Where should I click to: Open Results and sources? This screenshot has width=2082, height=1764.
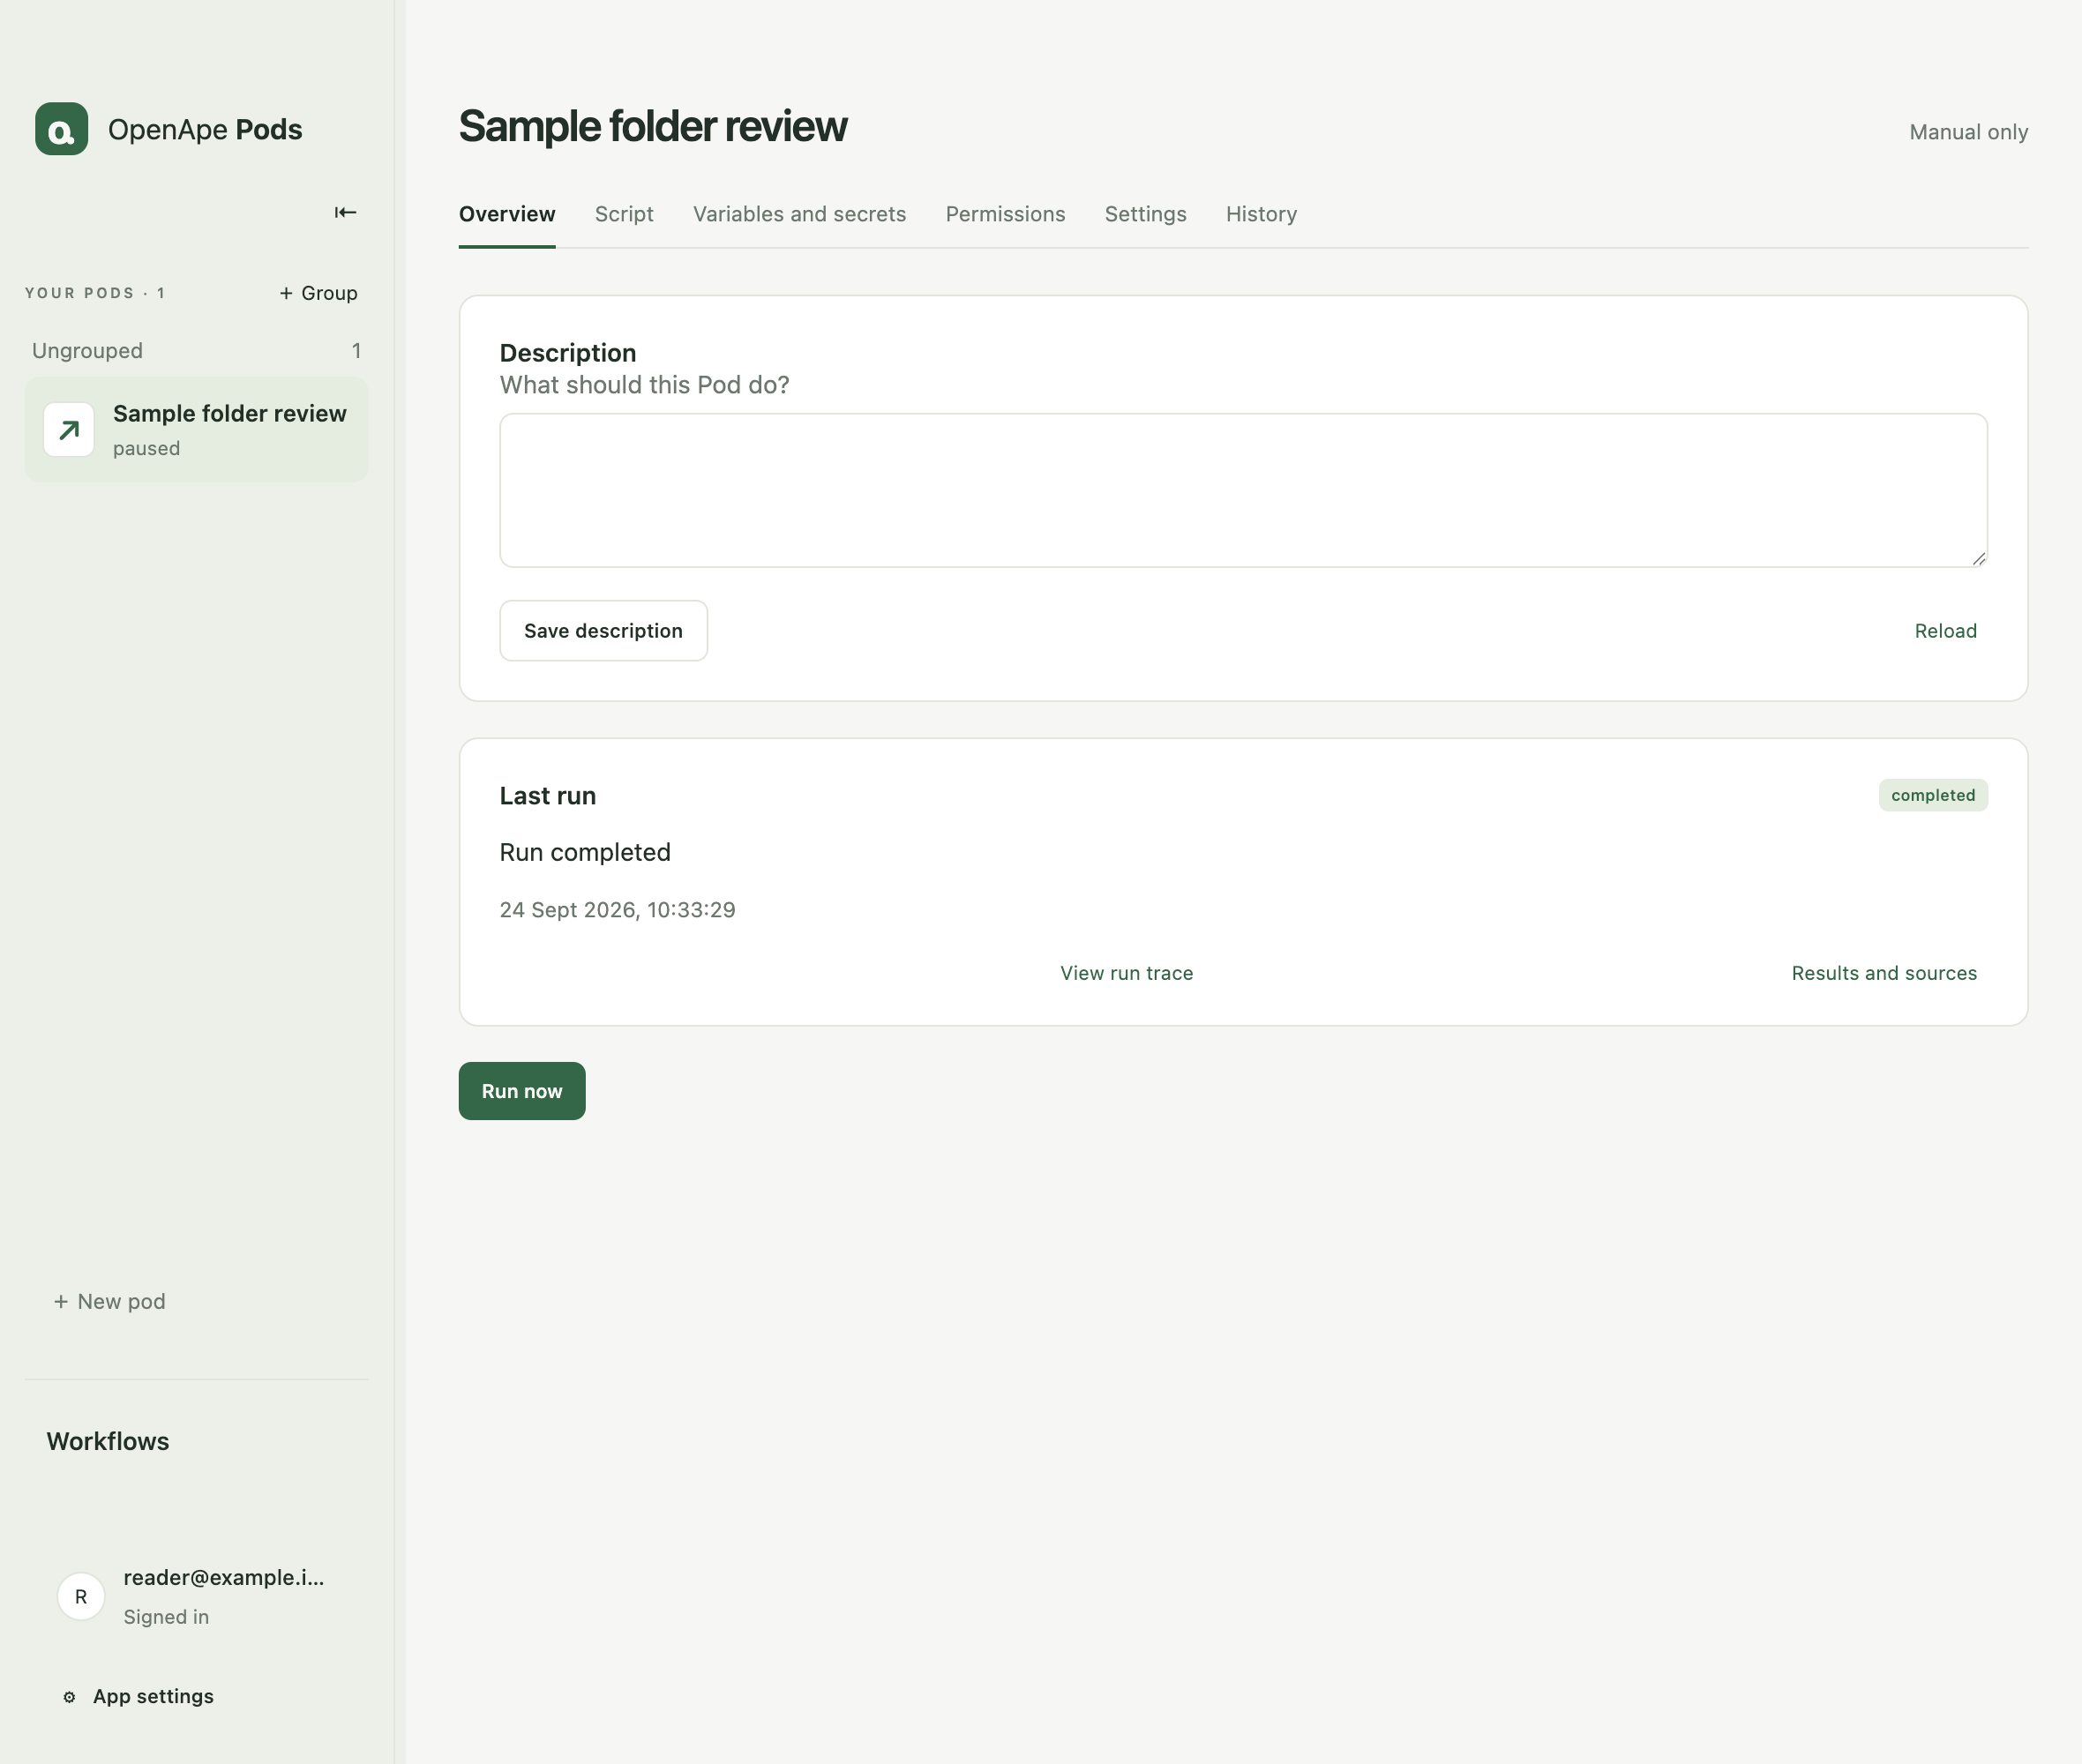click(1884, 973)
